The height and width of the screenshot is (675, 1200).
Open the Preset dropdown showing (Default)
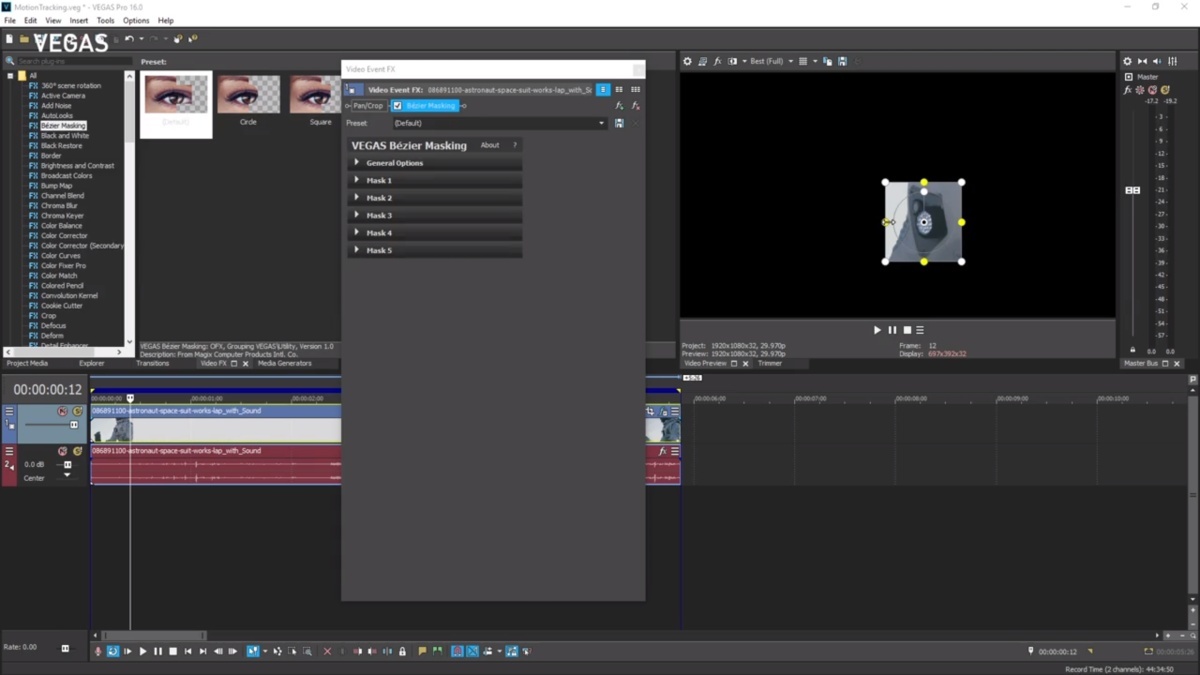point(601,123)
